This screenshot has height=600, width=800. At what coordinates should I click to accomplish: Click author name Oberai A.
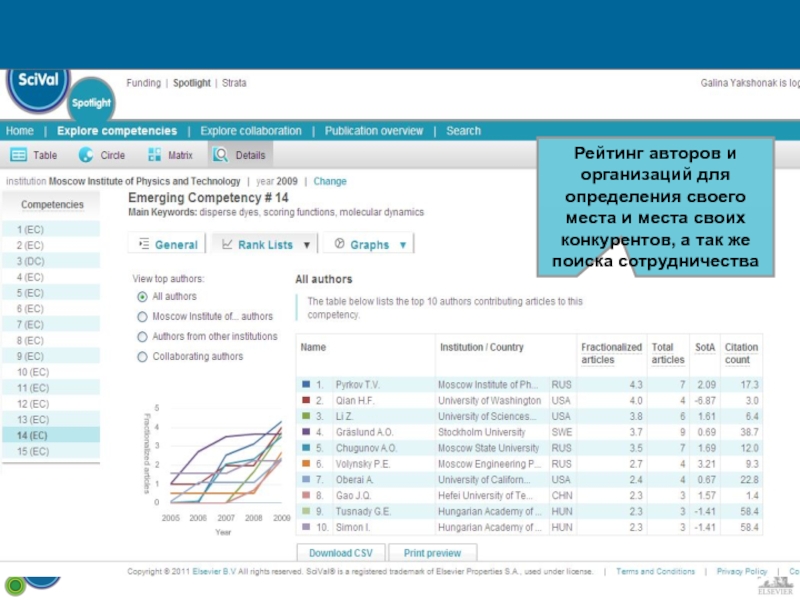click(354, 480)
